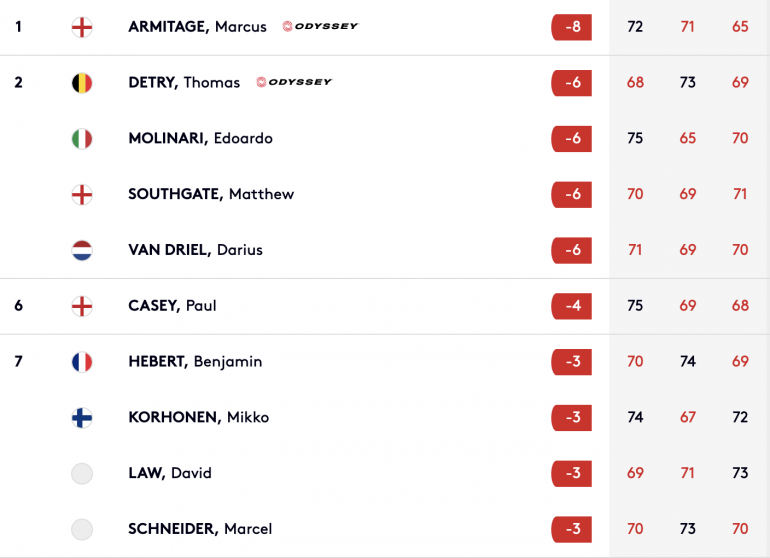Click Odyssey logo next to Detry
The image size is (770, 558).
pos(294,82)
